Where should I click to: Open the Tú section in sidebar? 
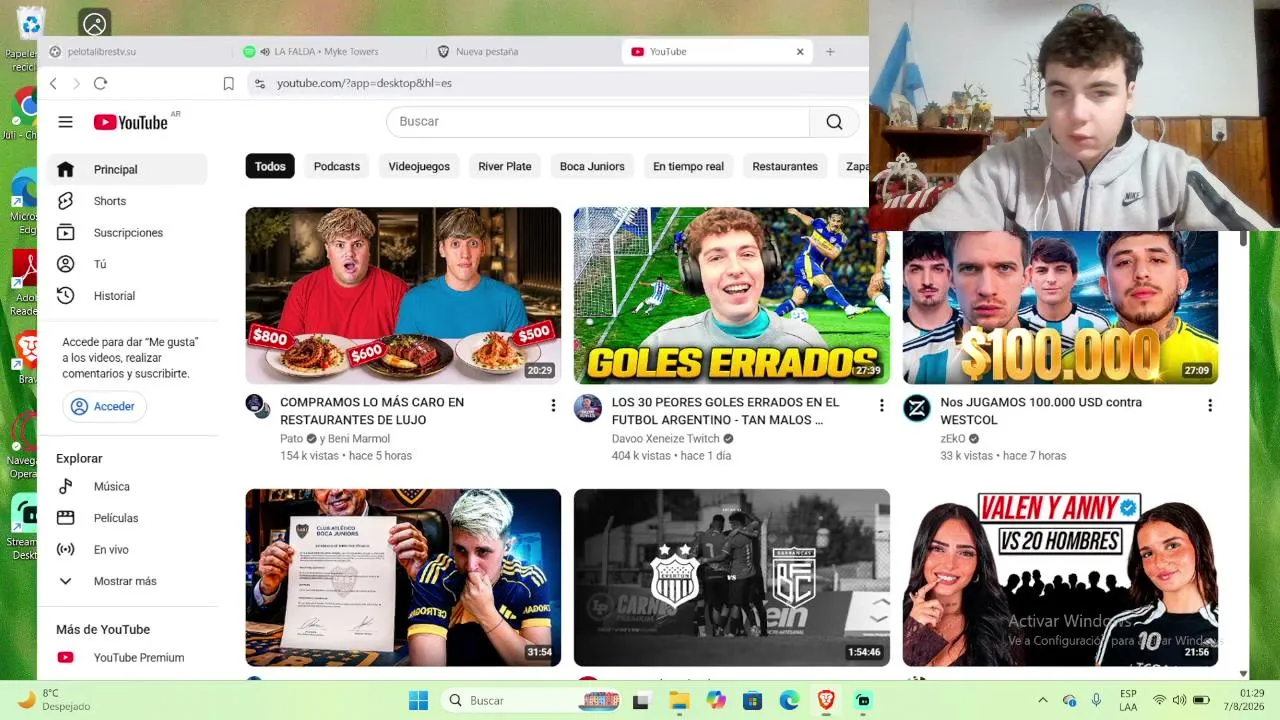(127, 264)
